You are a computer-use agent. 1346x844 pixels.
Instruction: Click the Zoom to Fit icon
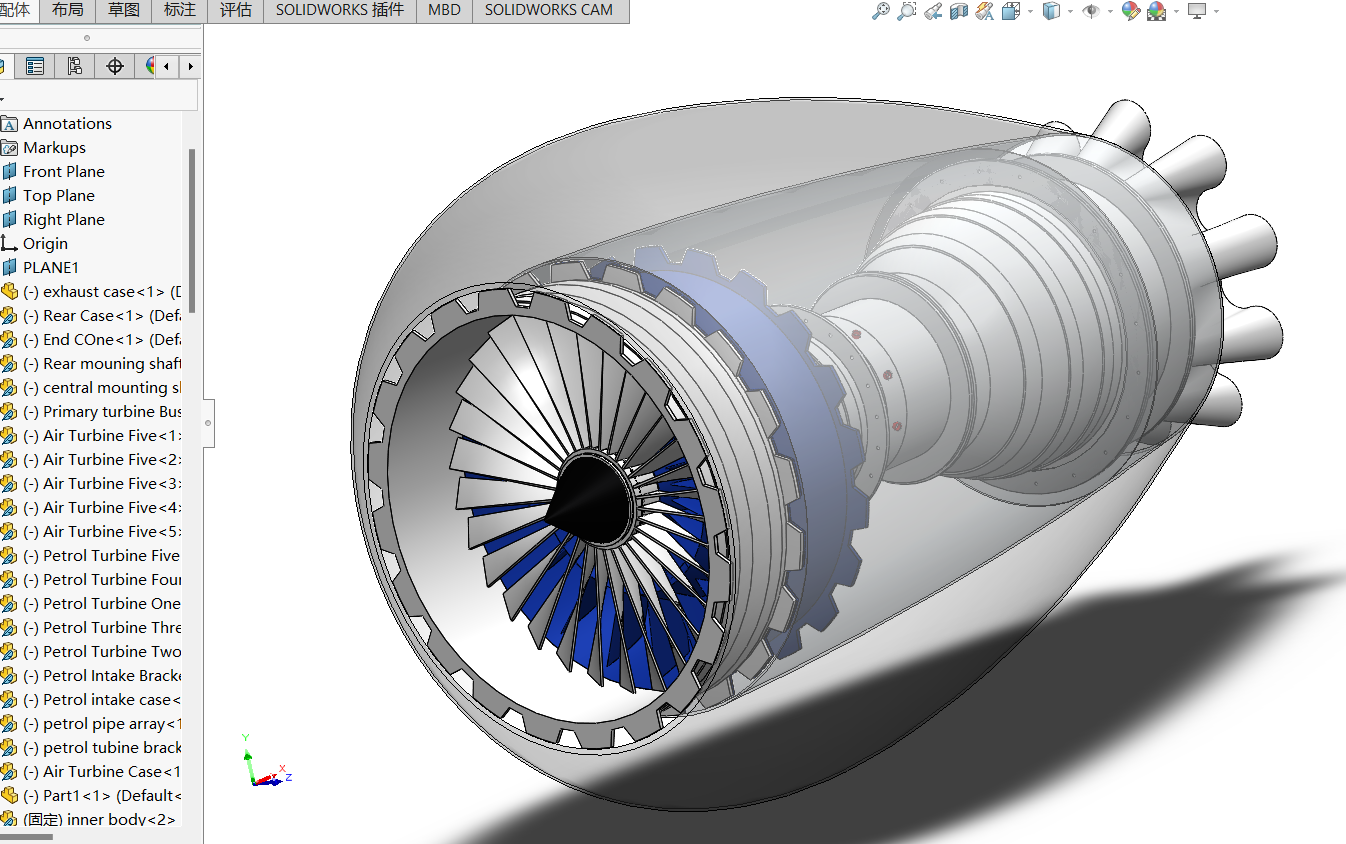(880, 12)
